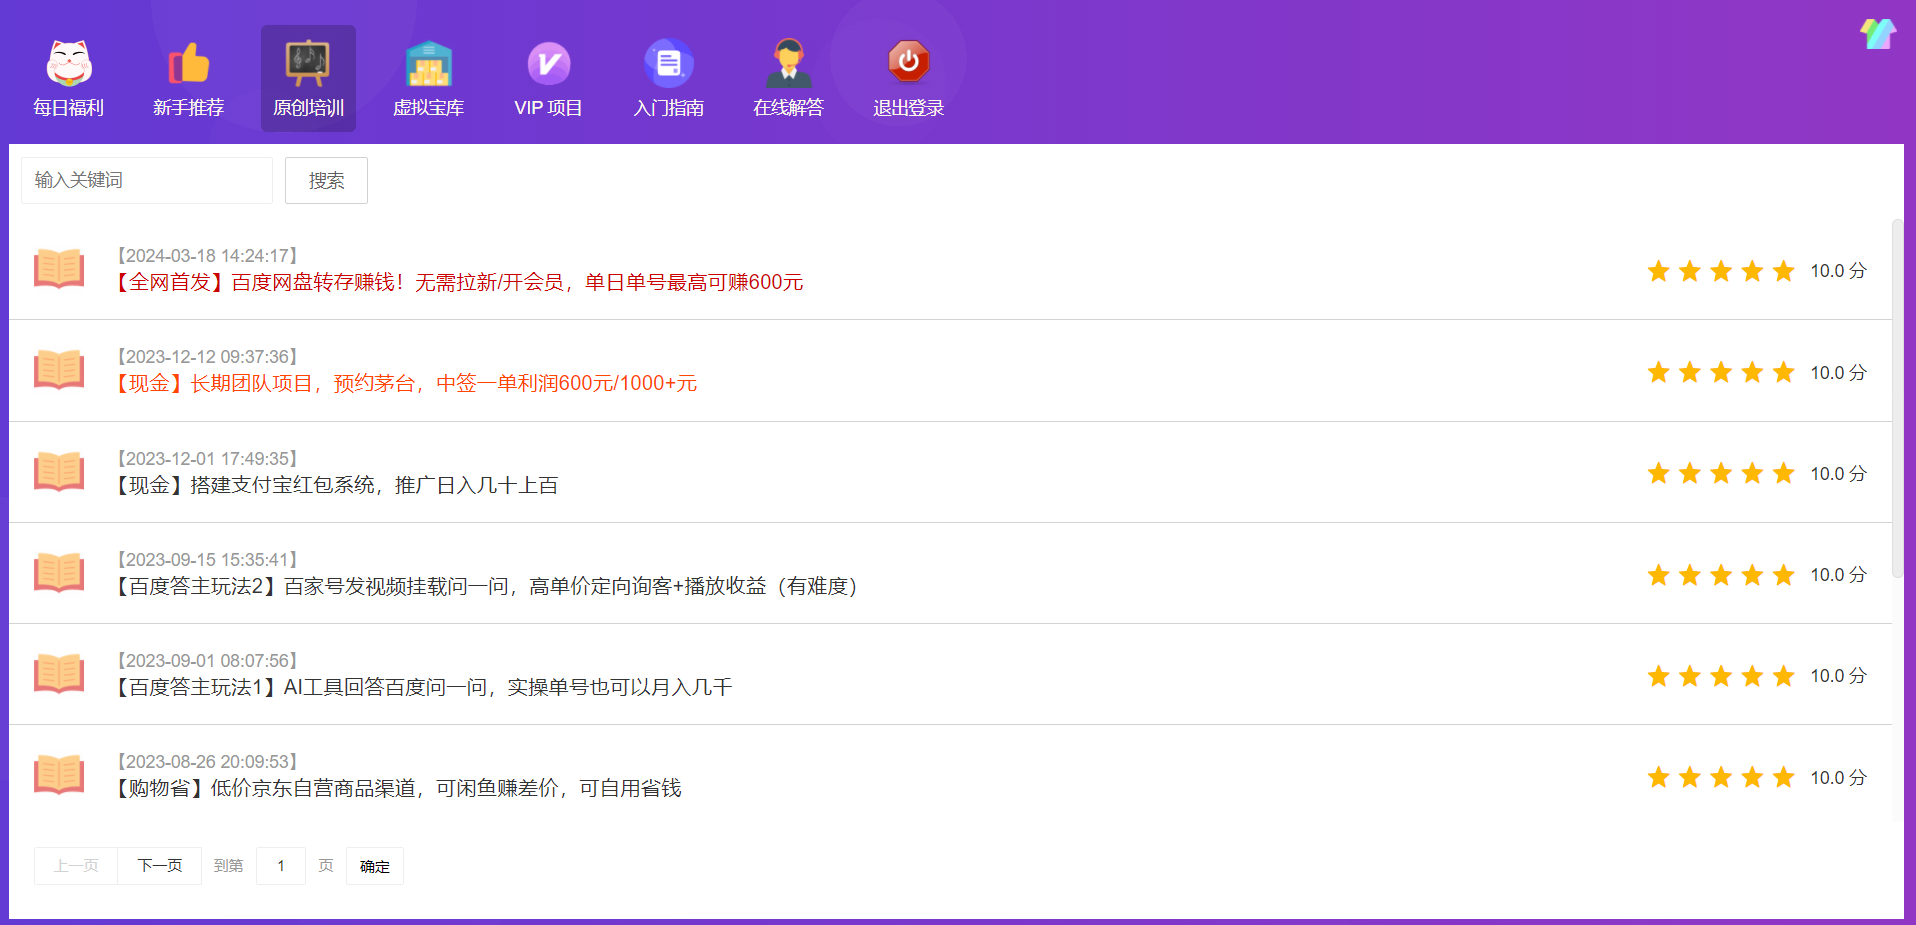Open the 入门指南 tab label

pyautogui.click(x=669, y=108)
